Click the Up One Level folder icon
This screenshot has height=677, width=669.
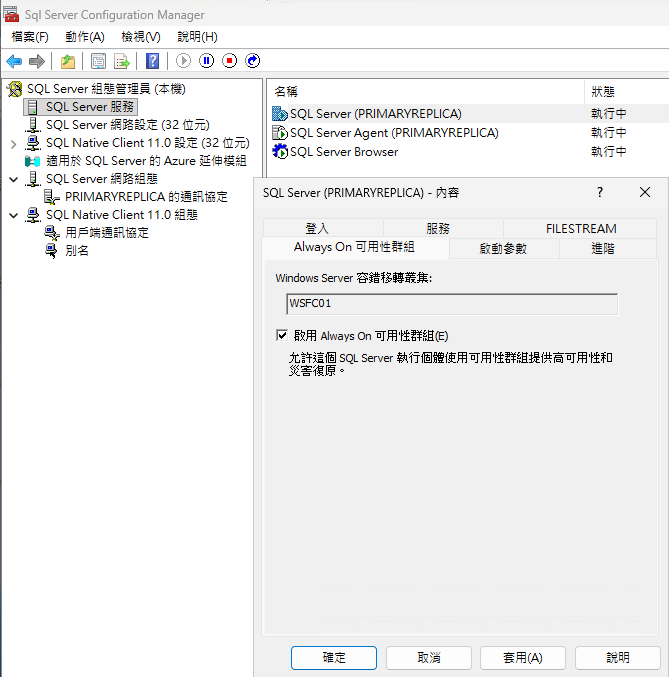(68, 61)
